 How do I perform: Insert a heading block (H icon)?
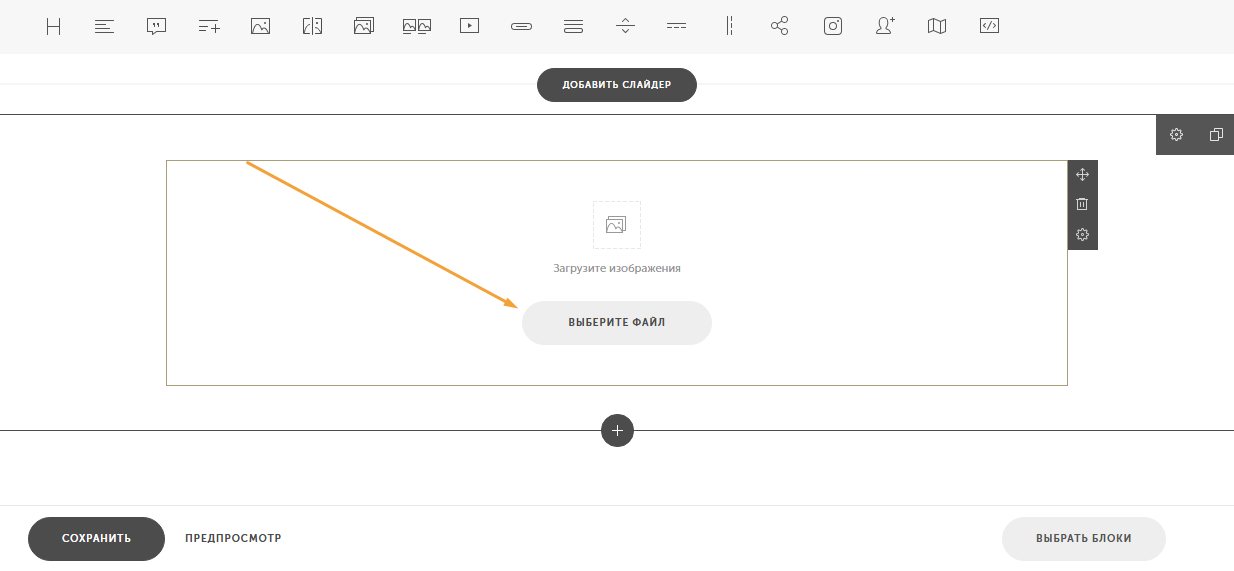click(53, 27)
